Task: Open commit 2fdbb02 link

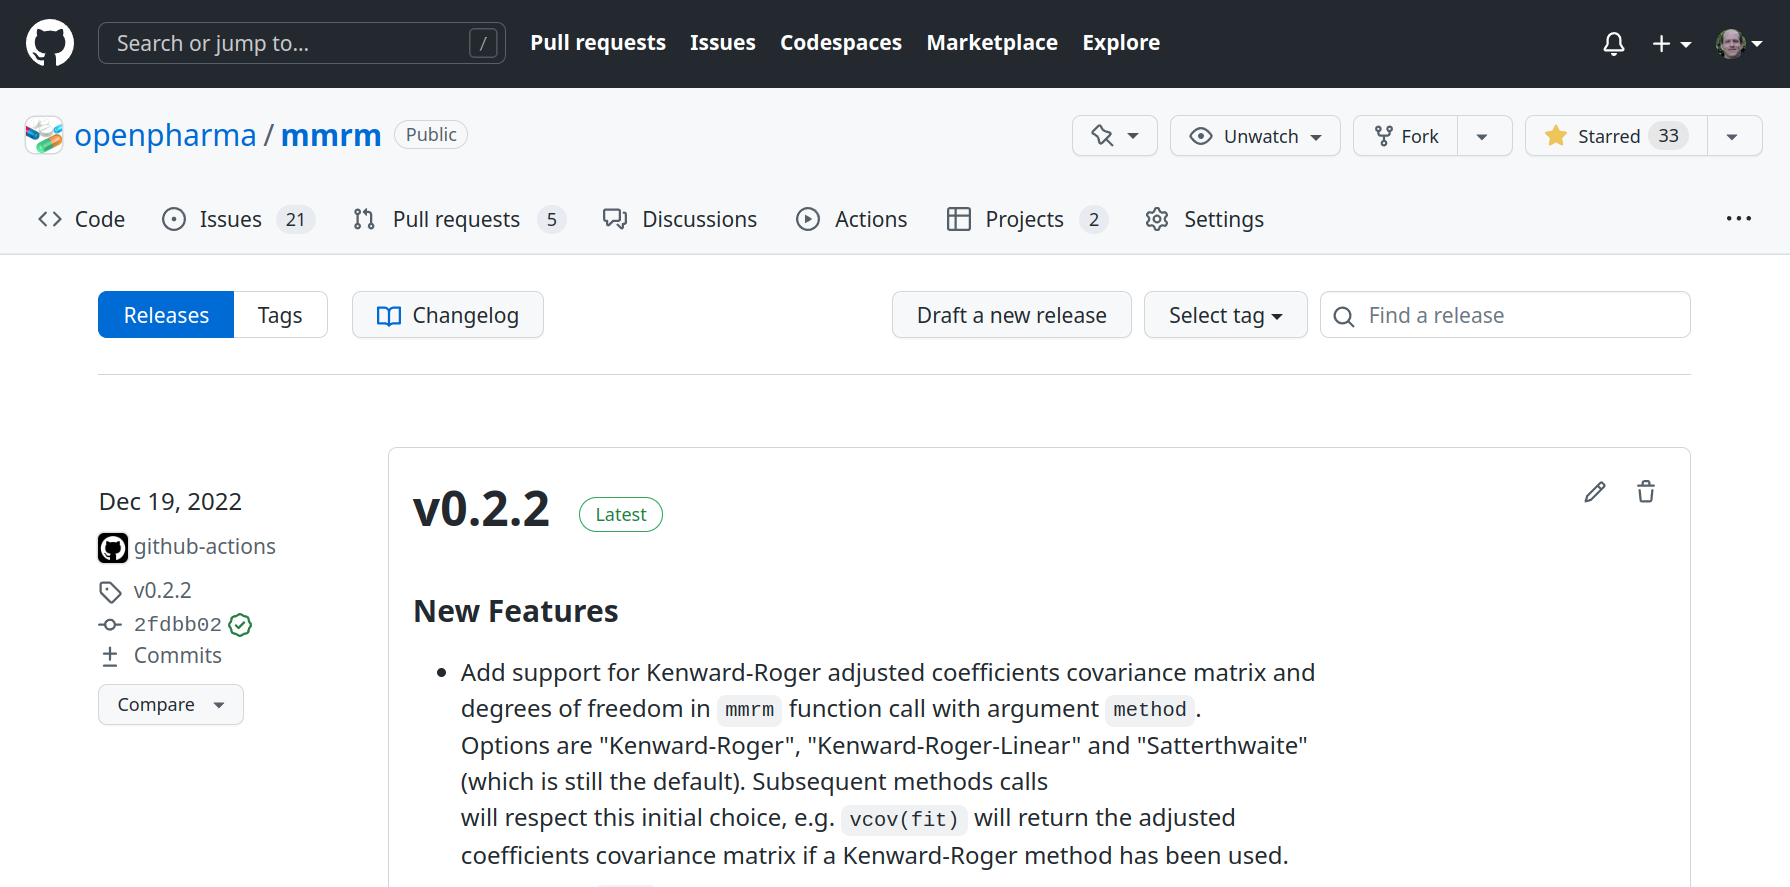Action: pos(178,625)
